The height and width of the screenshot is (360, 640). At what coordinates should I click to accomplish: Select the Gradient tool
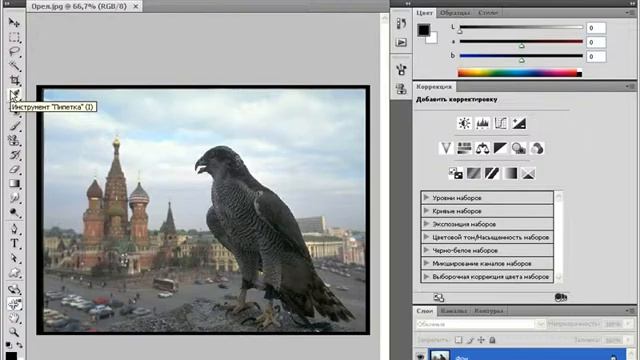(14, 183)
